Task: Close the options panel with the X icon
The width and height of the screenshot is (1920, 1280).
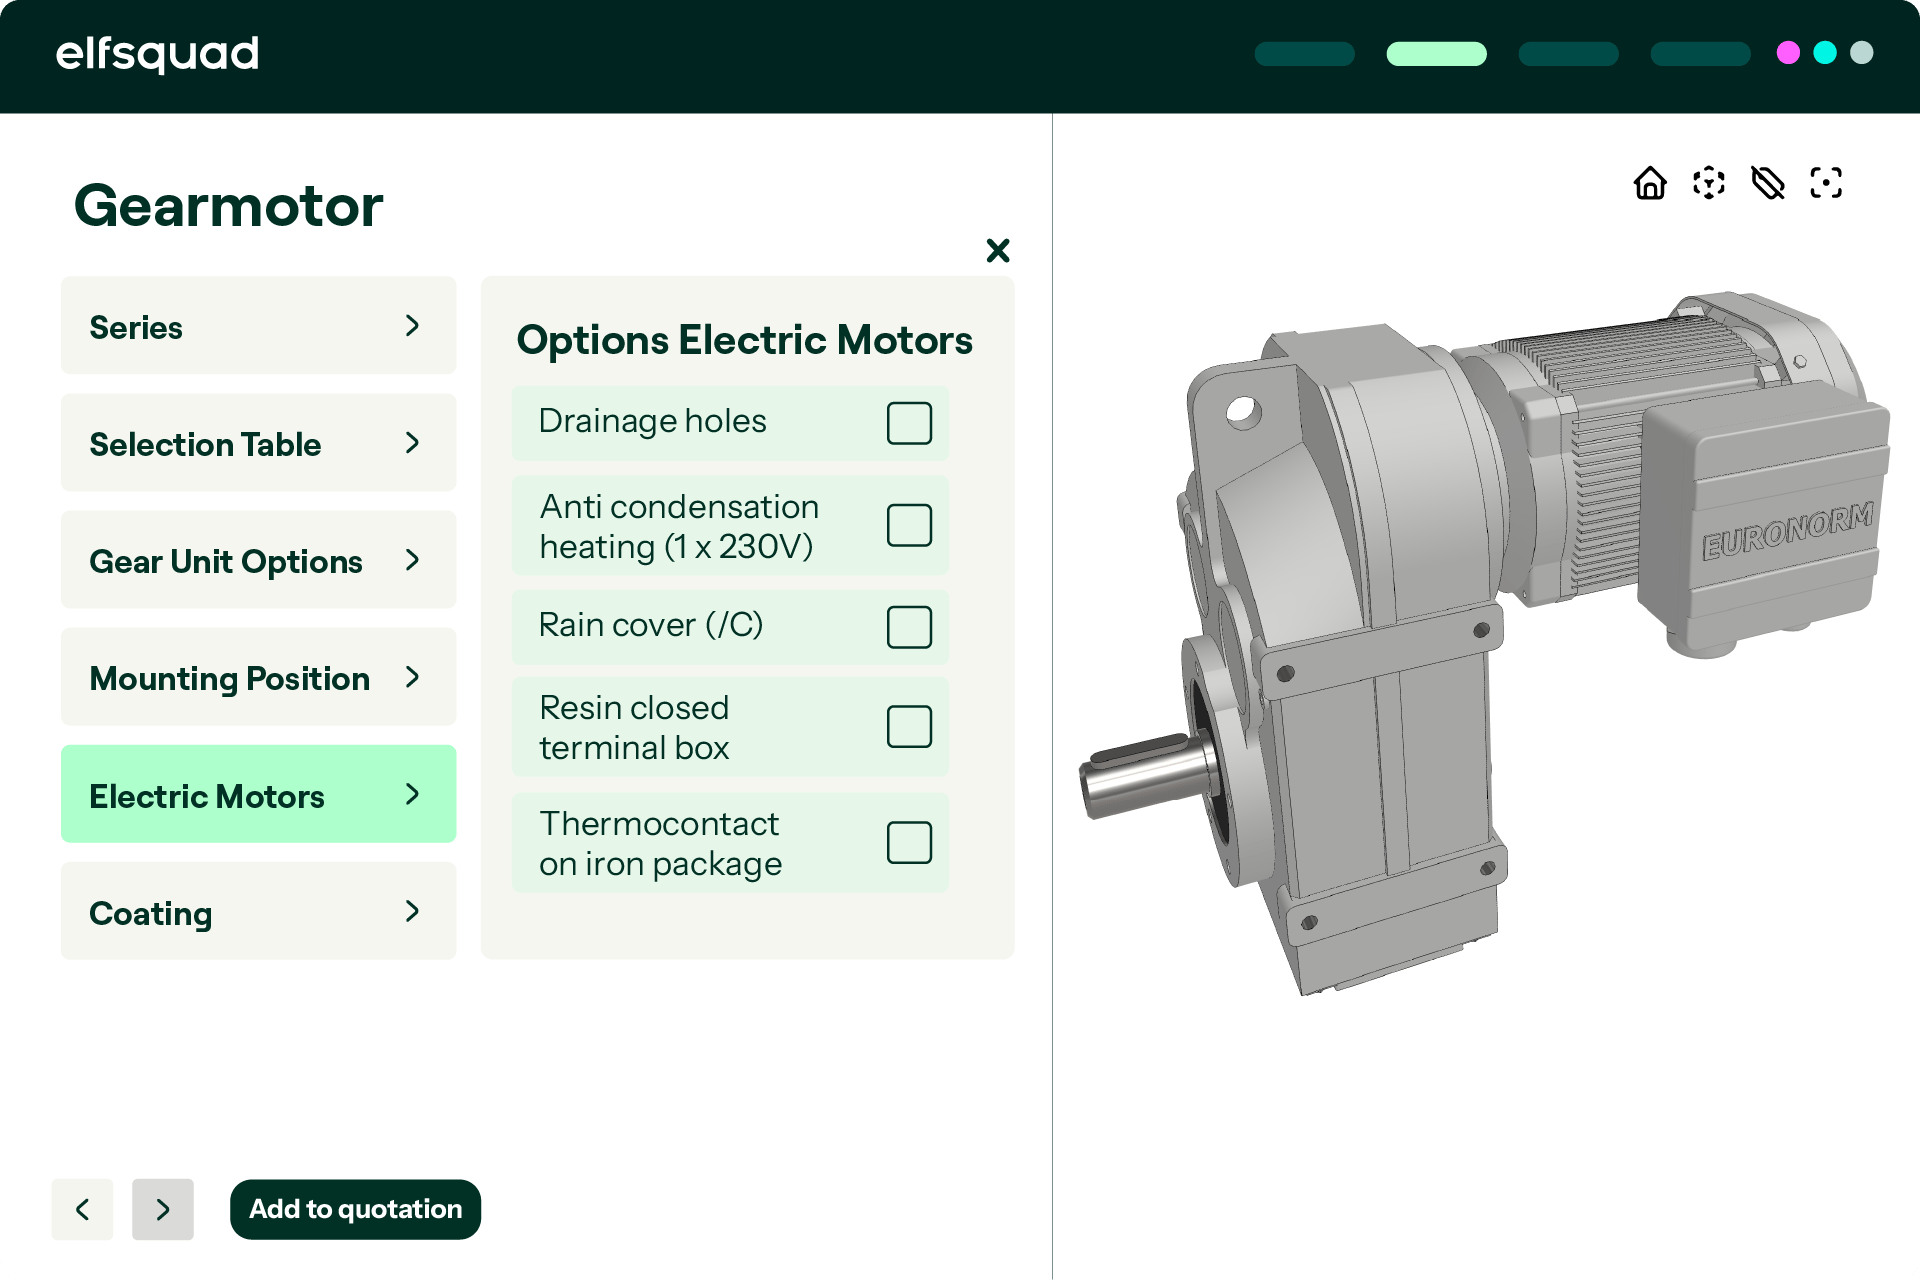Action: pos(998,250)
